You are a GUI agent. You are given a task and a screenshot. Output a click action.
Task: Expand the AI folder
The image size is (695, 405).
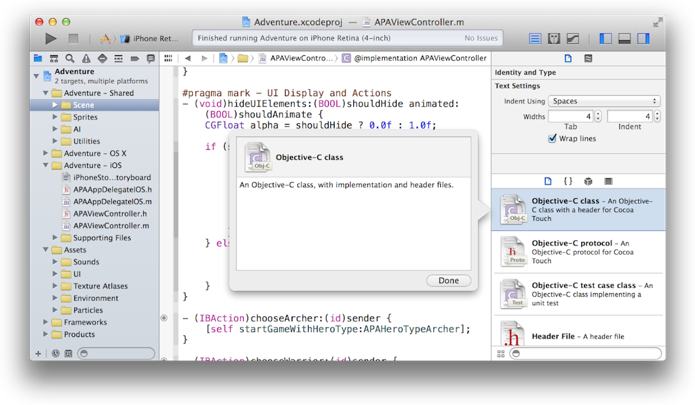(55, 129)
